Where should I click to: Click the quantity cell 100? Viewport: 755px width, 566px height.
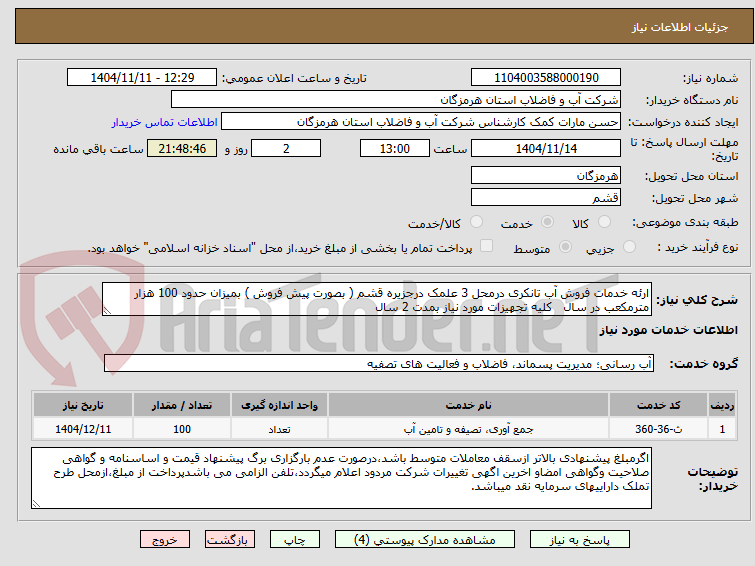pyautogui.click(x=182, y=429)
